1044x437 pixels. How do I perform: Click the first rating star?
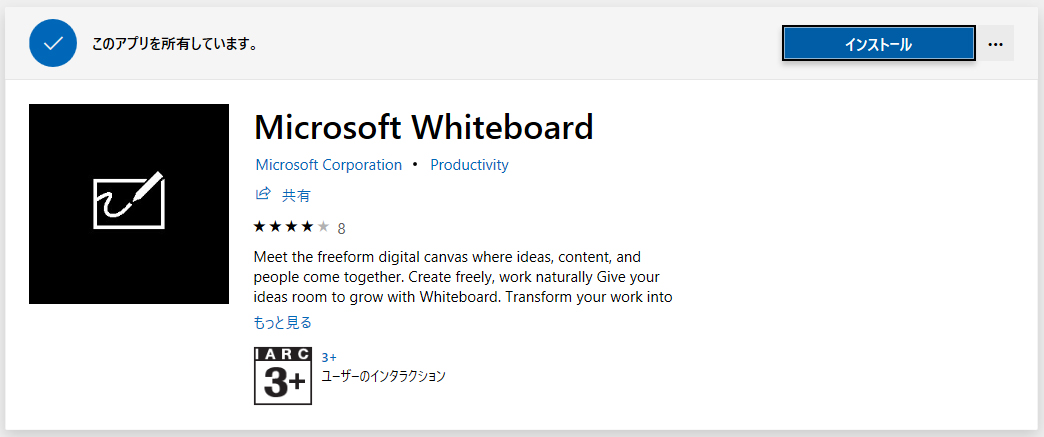pos(260,227)
